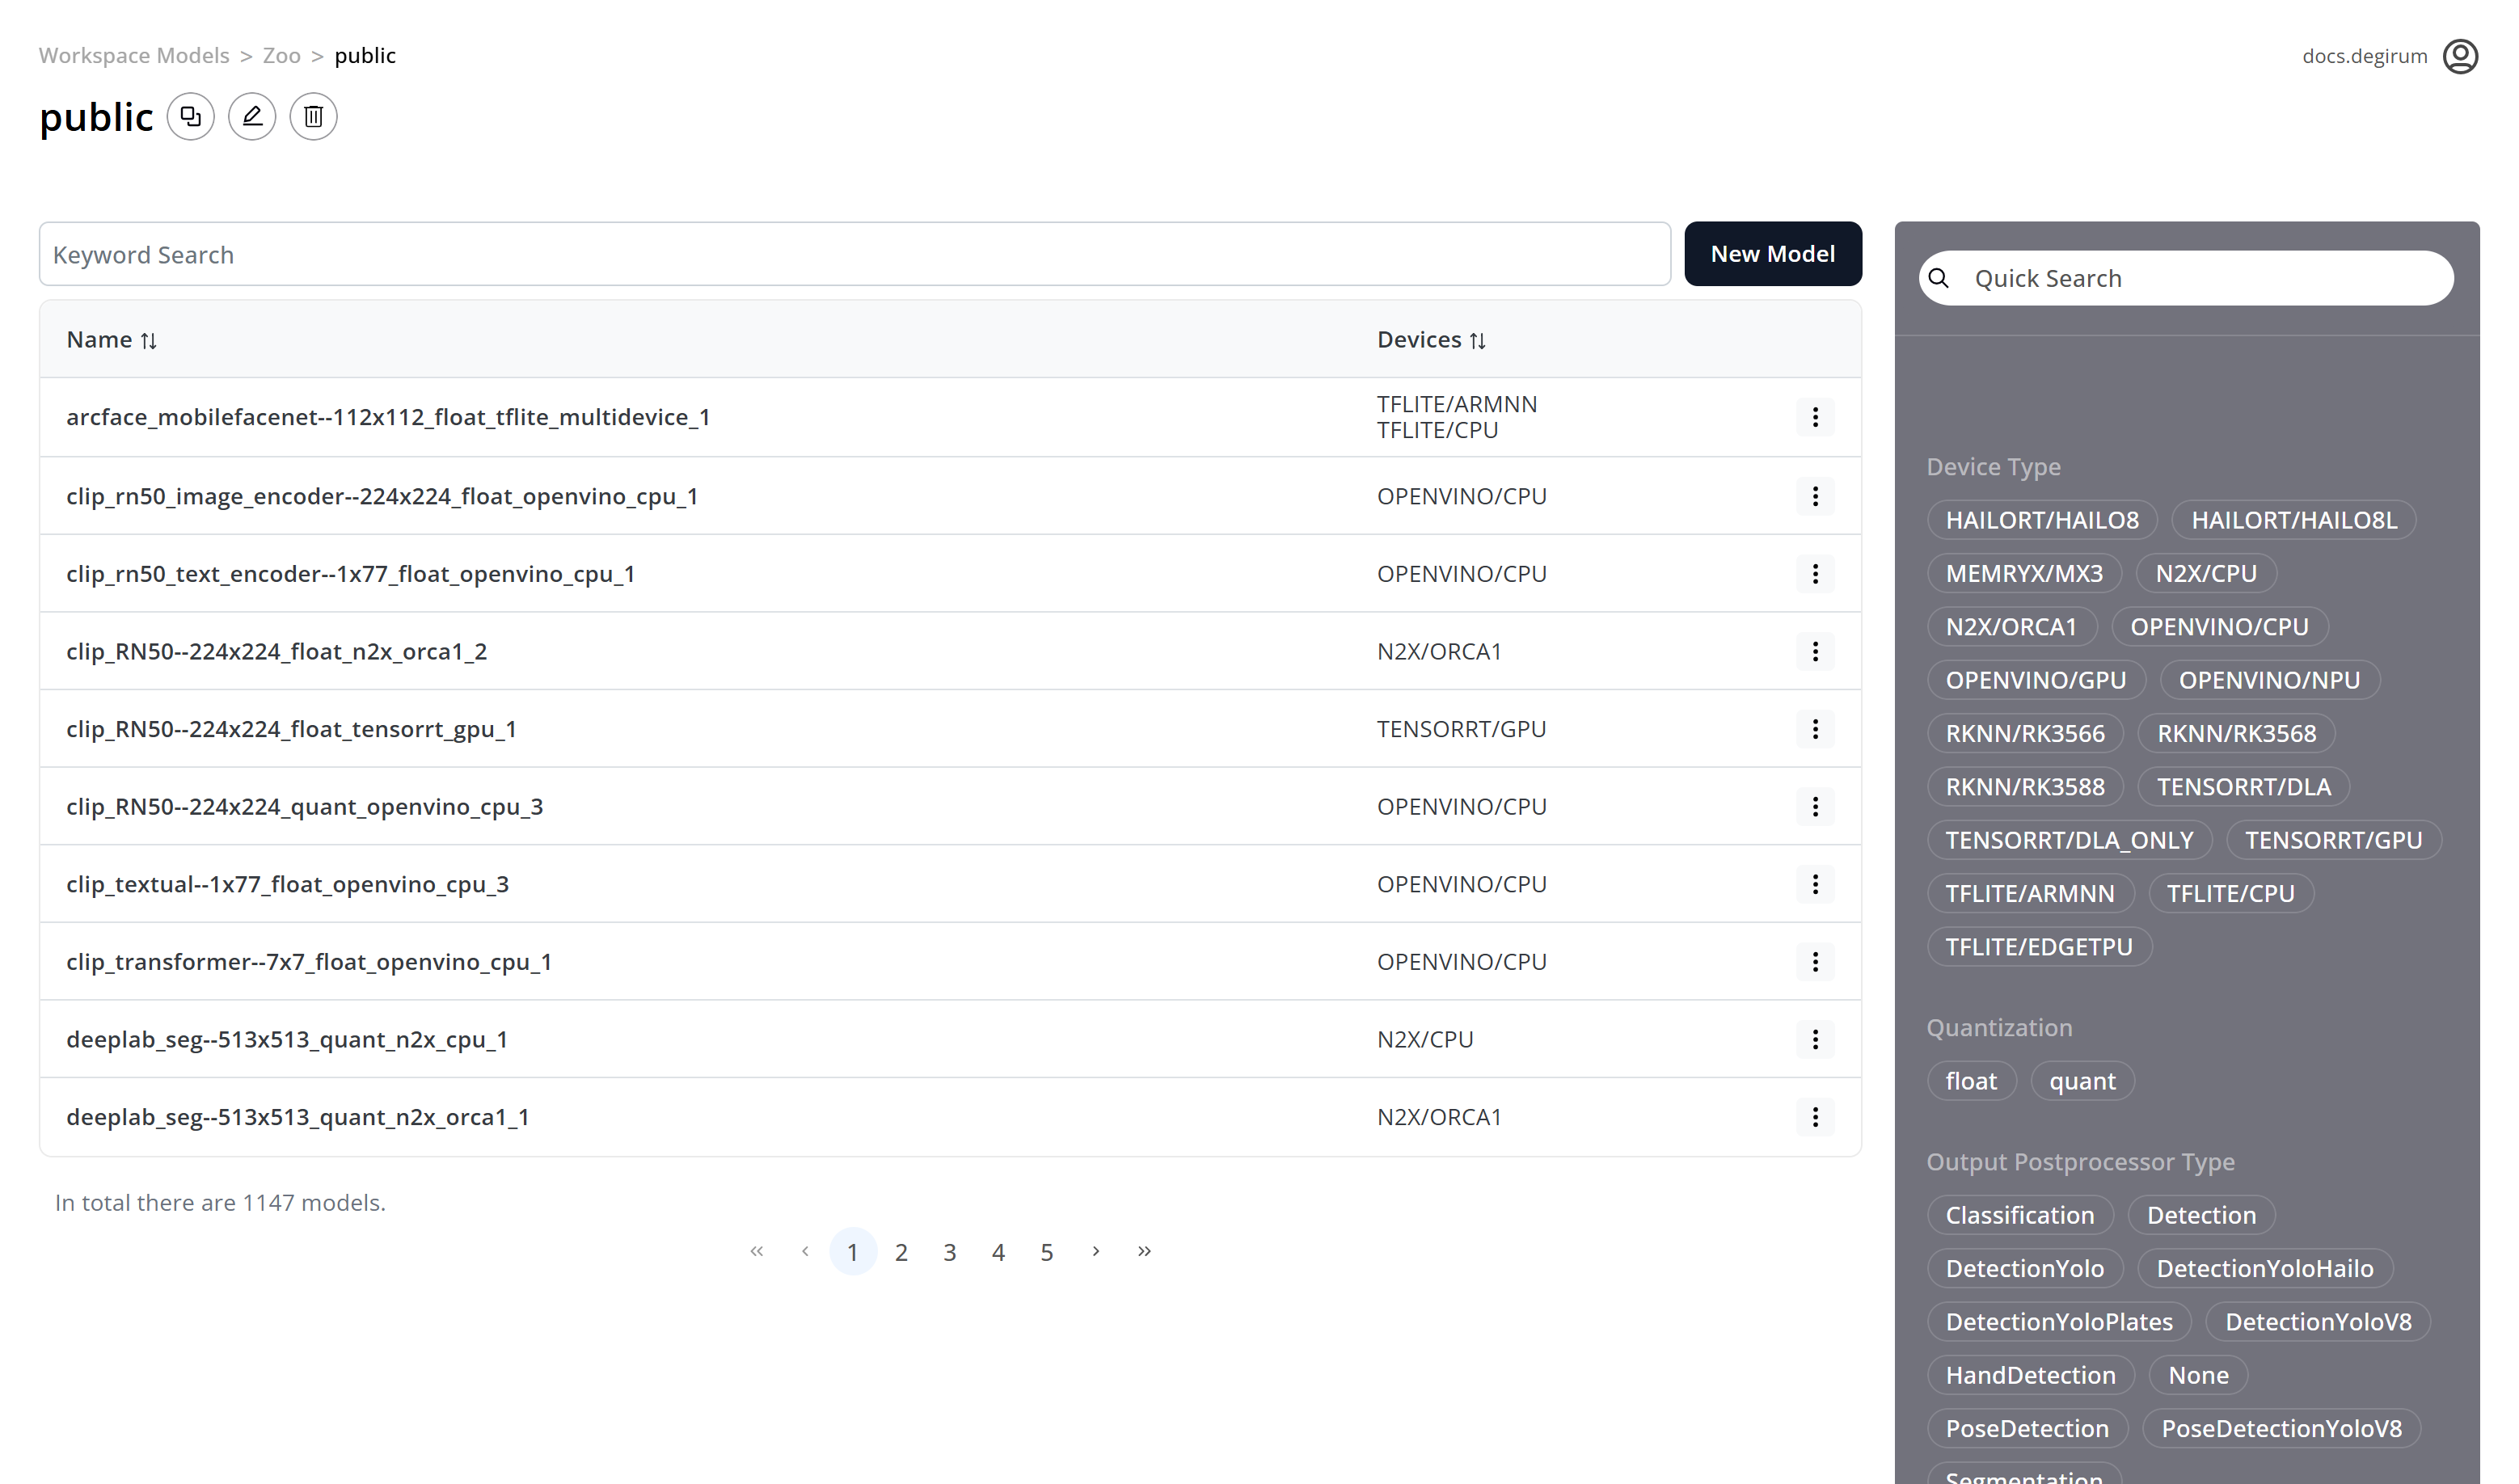Jump to the last page arrows

pos(1144,1251)
